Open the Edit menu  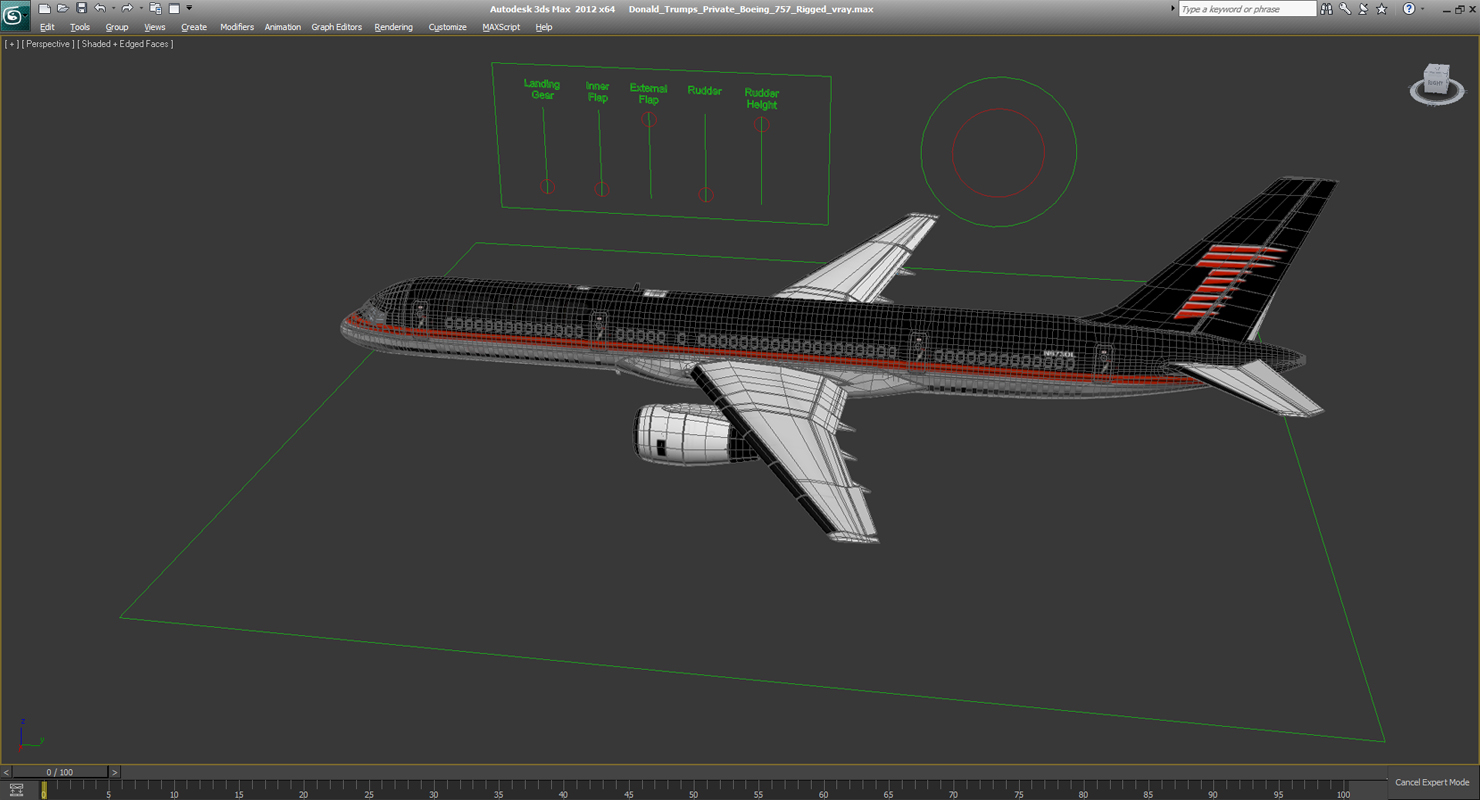[47, 27]
